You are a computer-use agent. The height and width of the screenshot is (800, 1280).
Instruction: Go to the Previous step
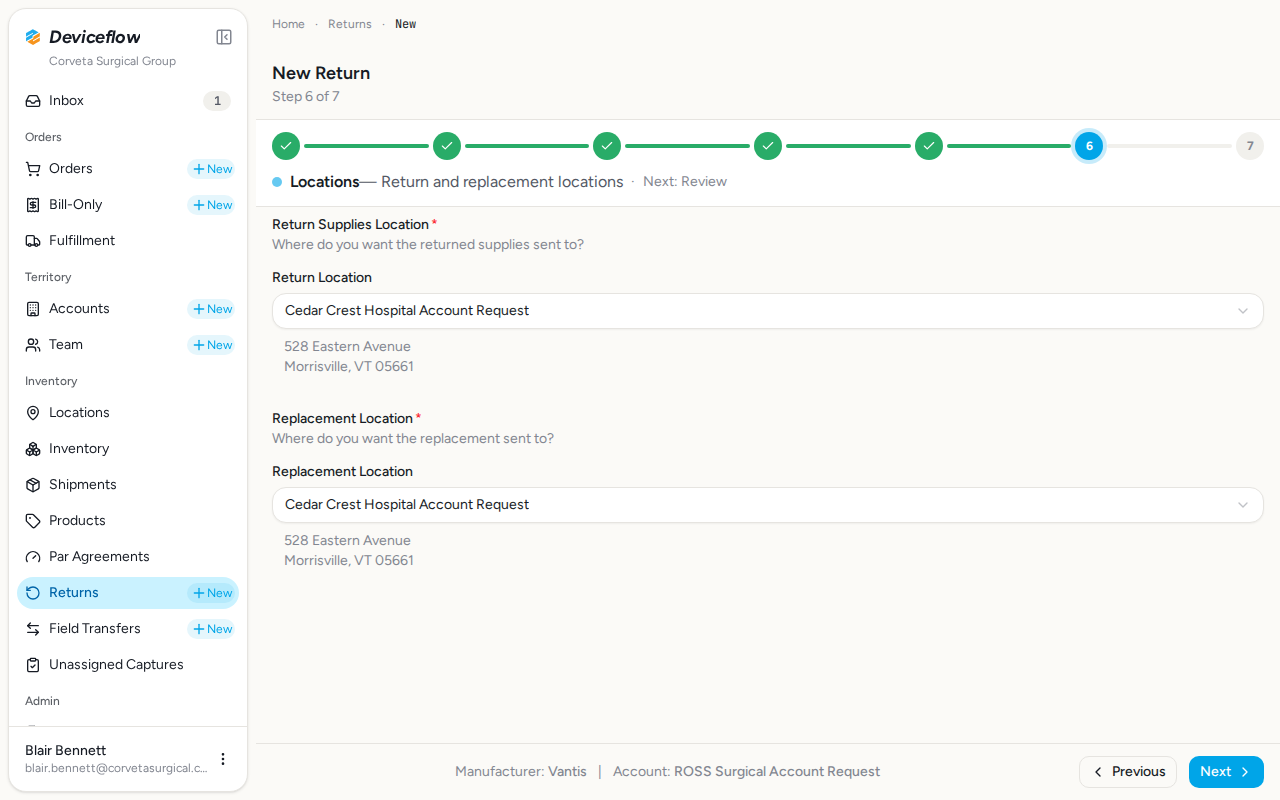pos(1128,772)
